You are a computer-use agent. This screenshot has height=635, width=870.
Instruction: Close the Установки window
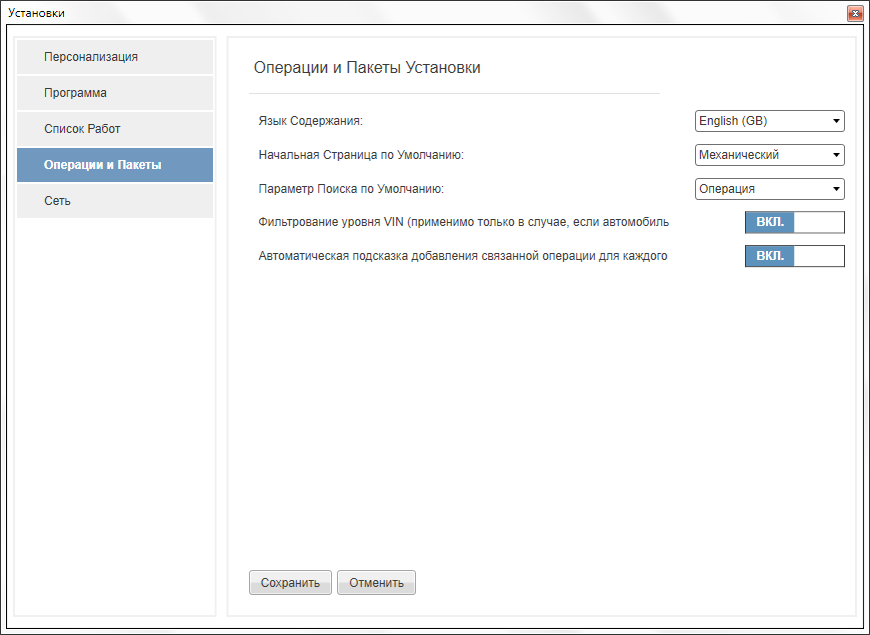[855, 13]
